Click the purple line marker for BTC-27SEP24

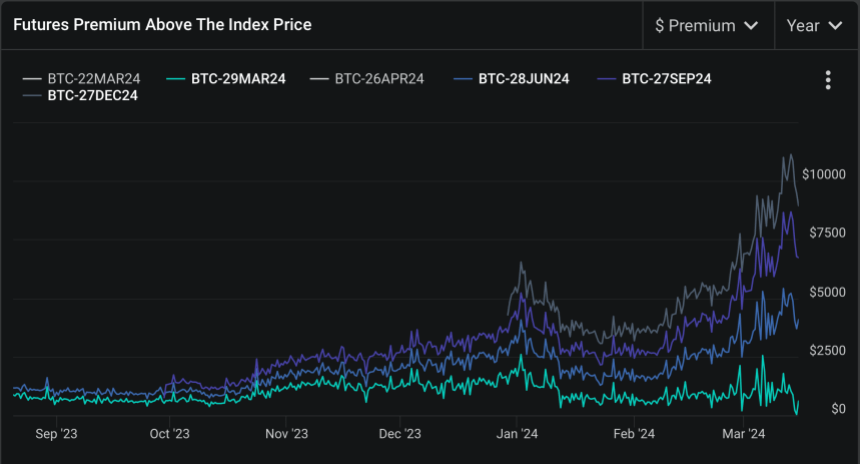coord(606,78)
